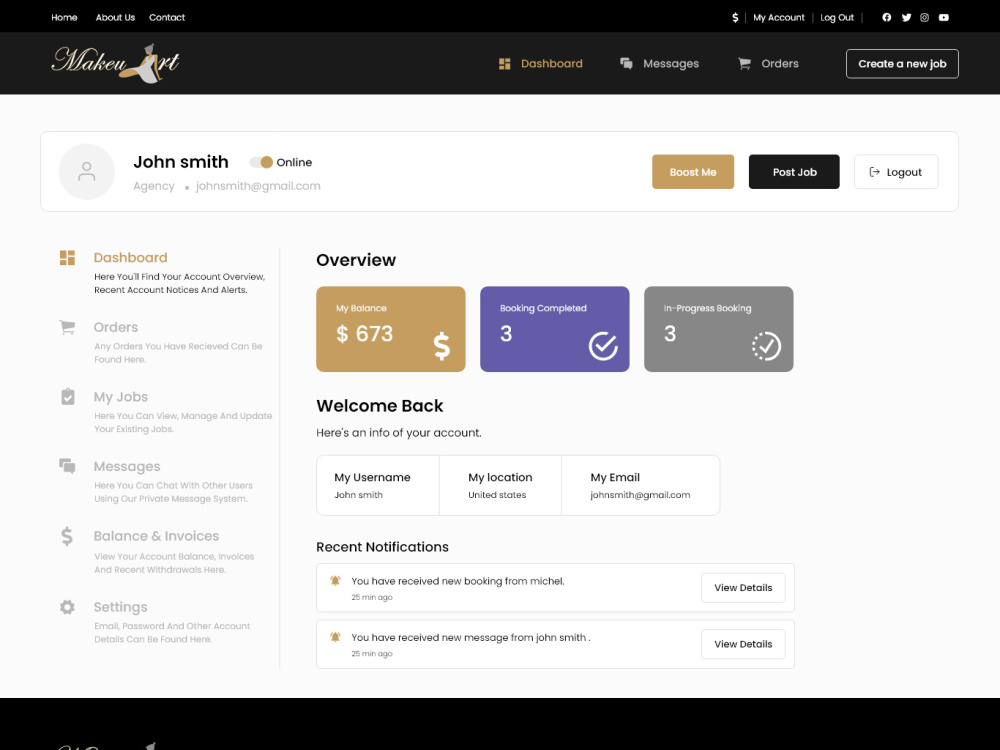
Task: Click the My location United states cell
Action: tap(500, 485)
